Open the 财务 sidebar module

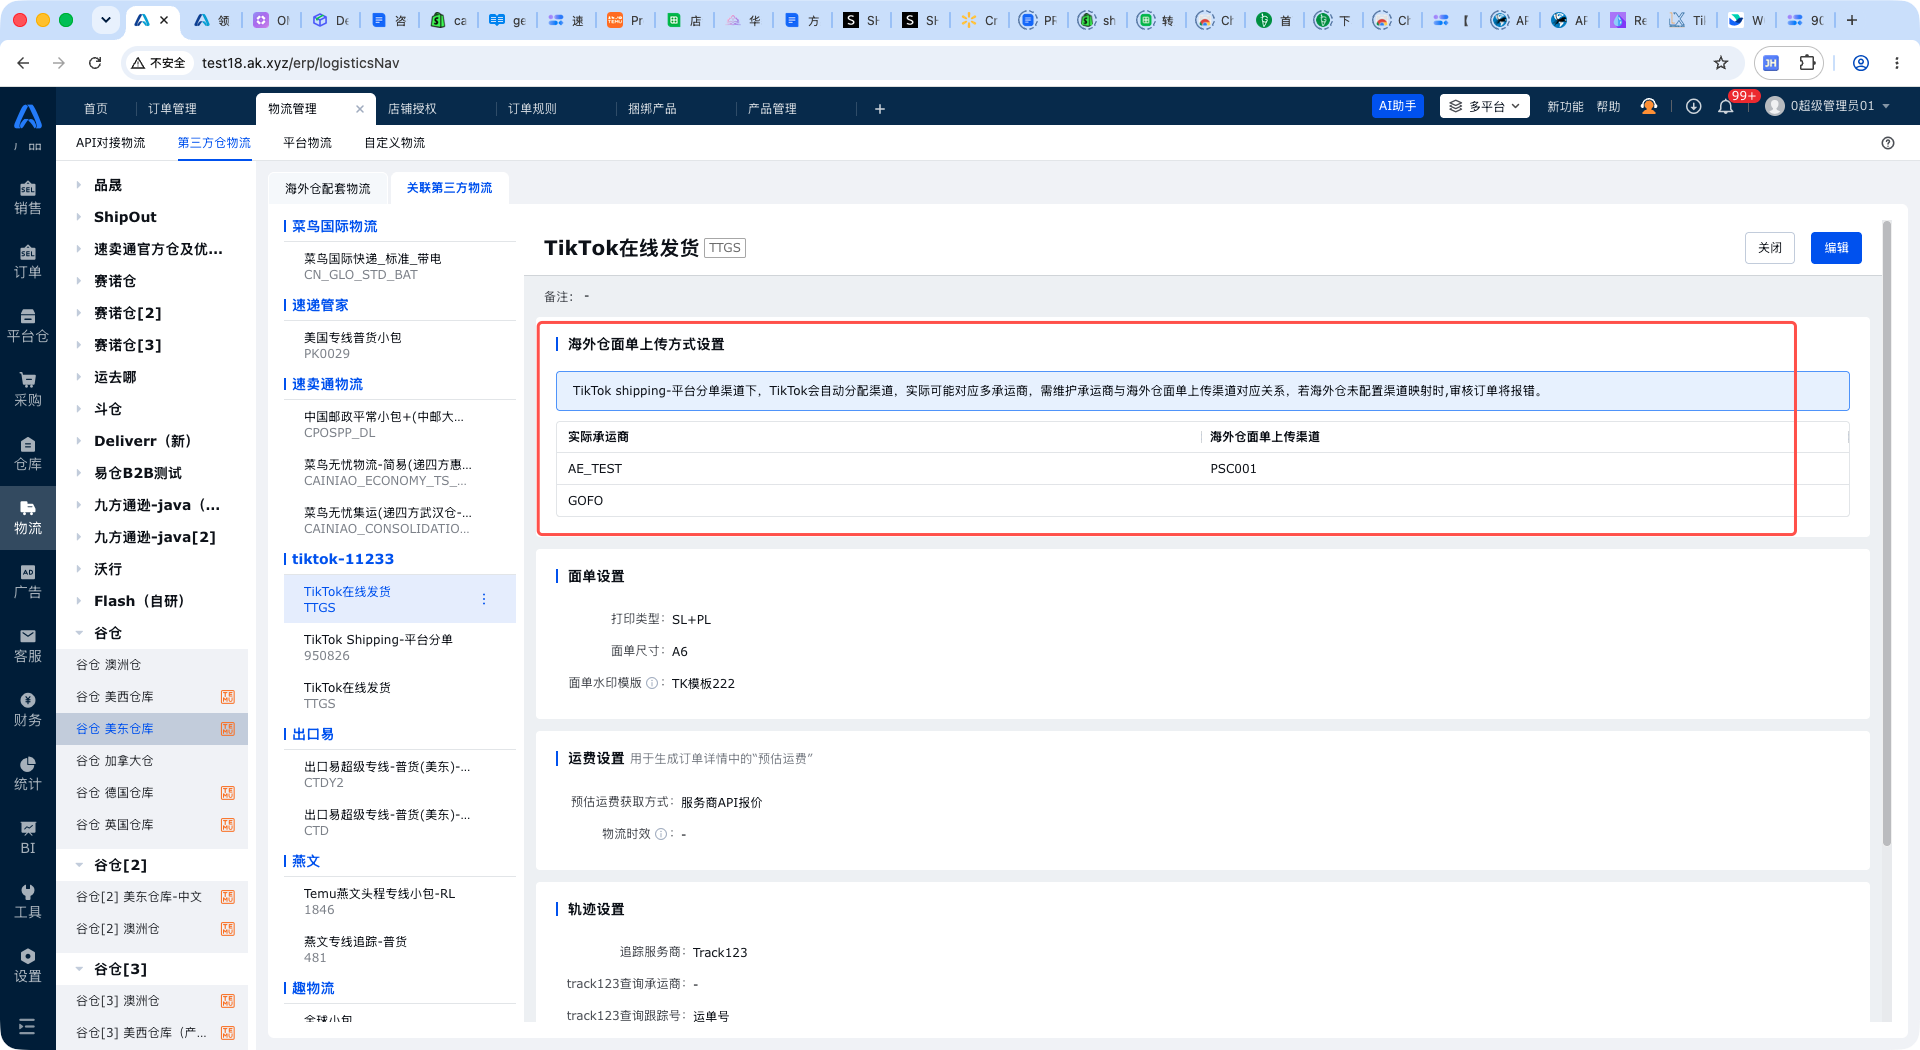coord(28,710)
